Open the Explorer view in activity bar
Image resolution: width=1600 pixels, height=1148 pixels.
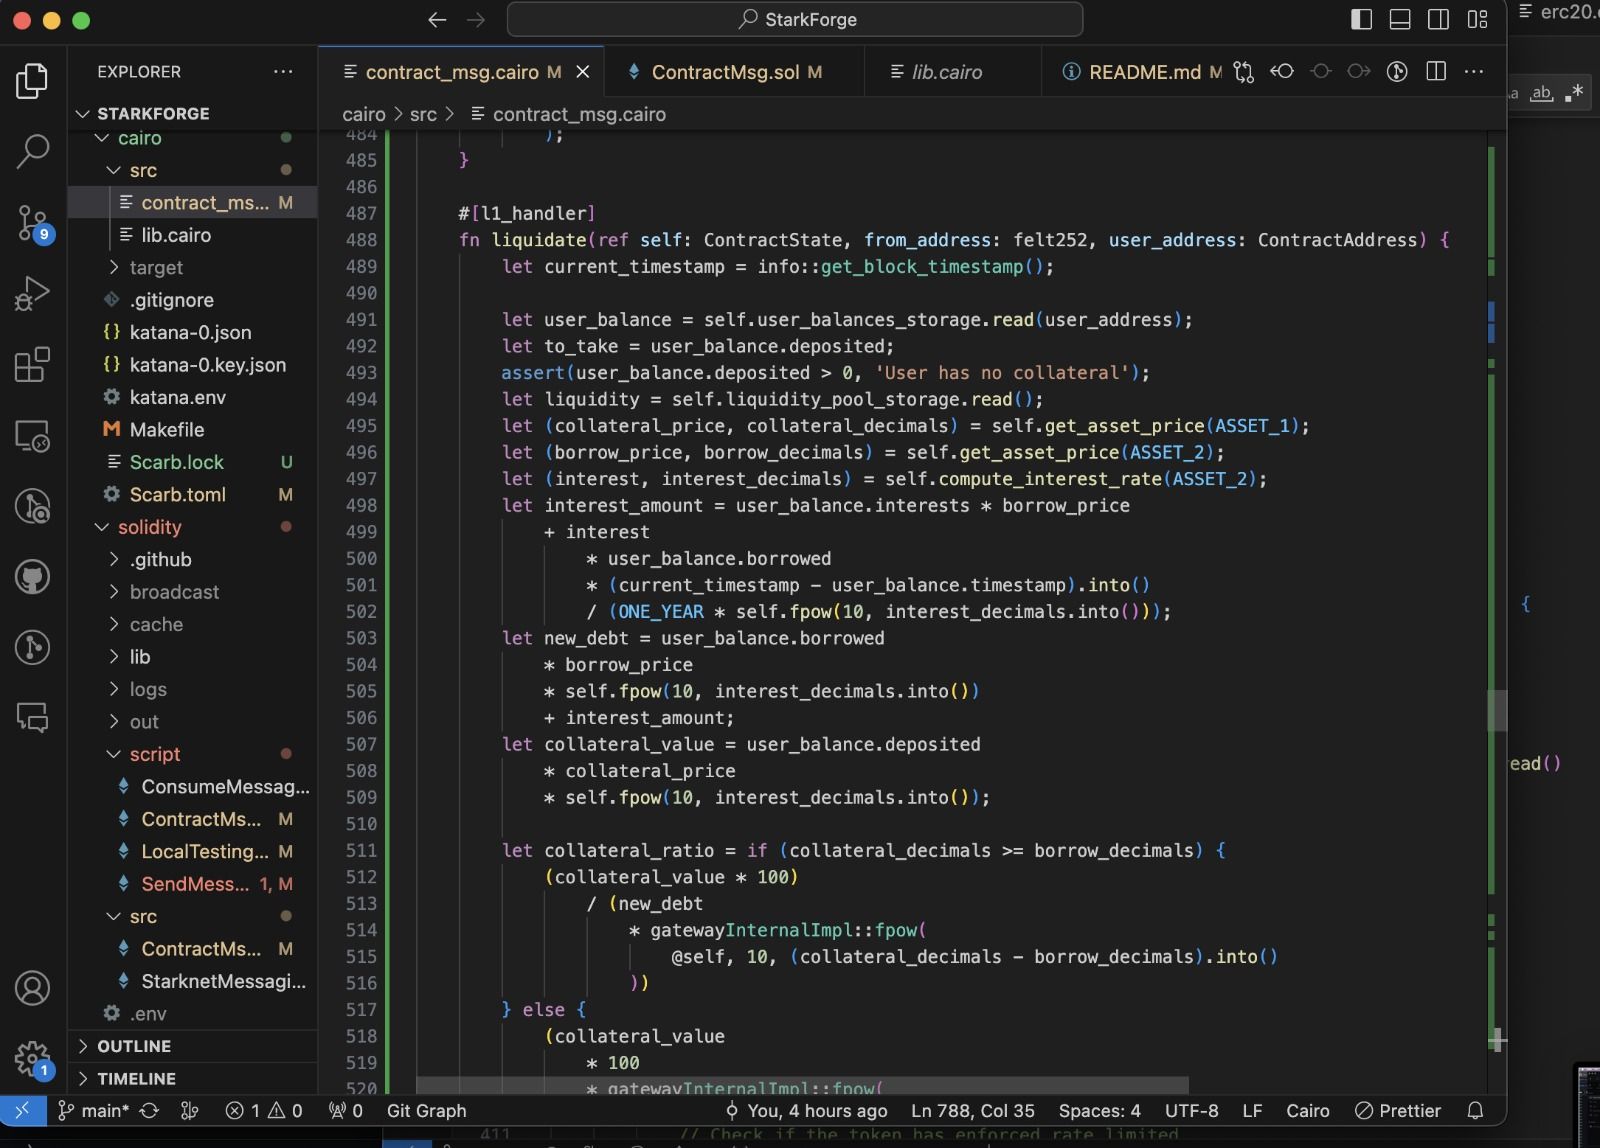click(x=32, y=81)
